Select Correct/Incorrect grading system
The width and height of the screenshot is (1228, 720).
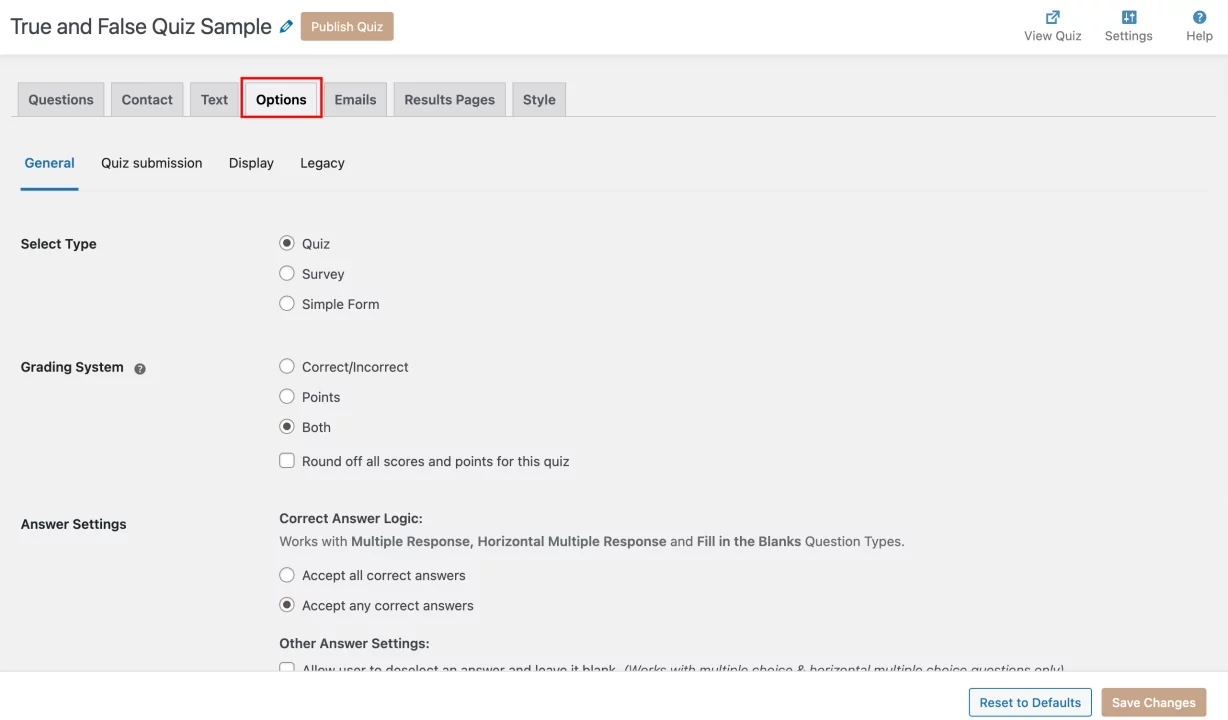pyautogui.click(x=287, y=366)
